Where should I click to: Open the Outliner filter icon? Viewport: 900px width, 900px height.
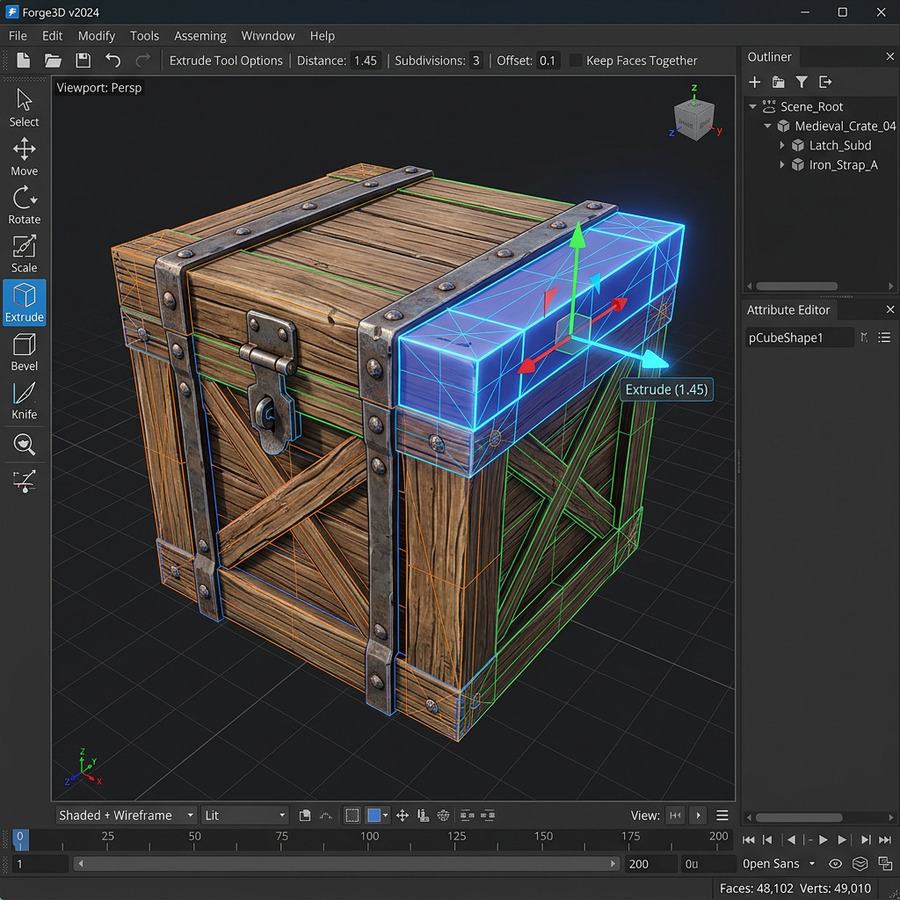800,82
